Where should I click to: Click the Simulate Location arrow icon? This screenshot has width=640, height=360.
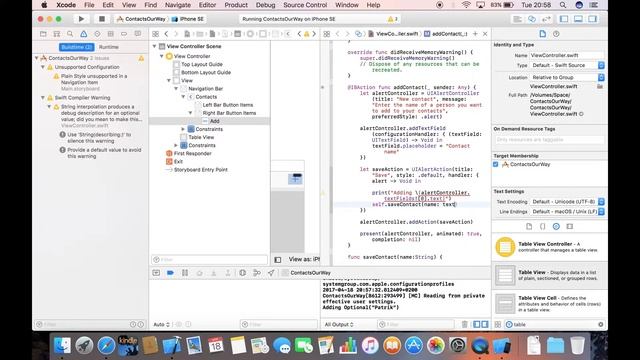click(x=271, y=273)
